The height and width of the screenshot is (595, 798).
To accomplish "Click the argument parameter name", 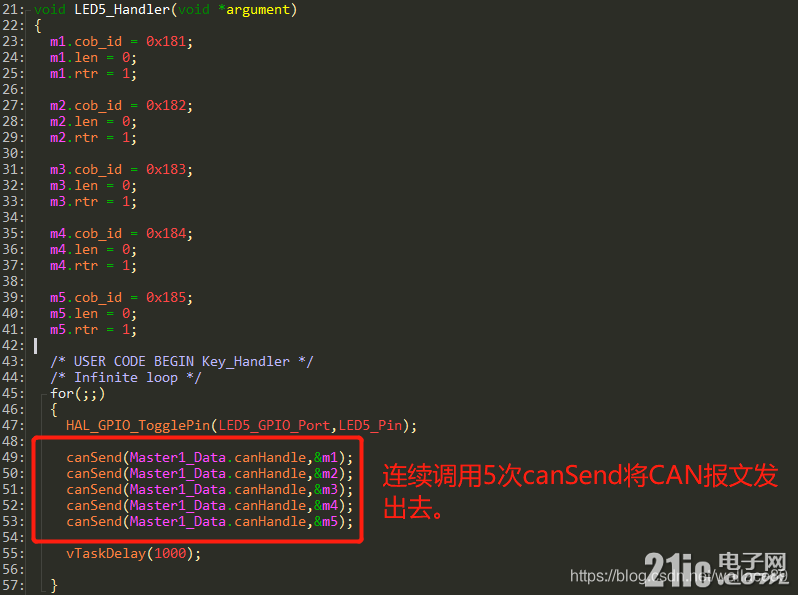I will 258,10.
